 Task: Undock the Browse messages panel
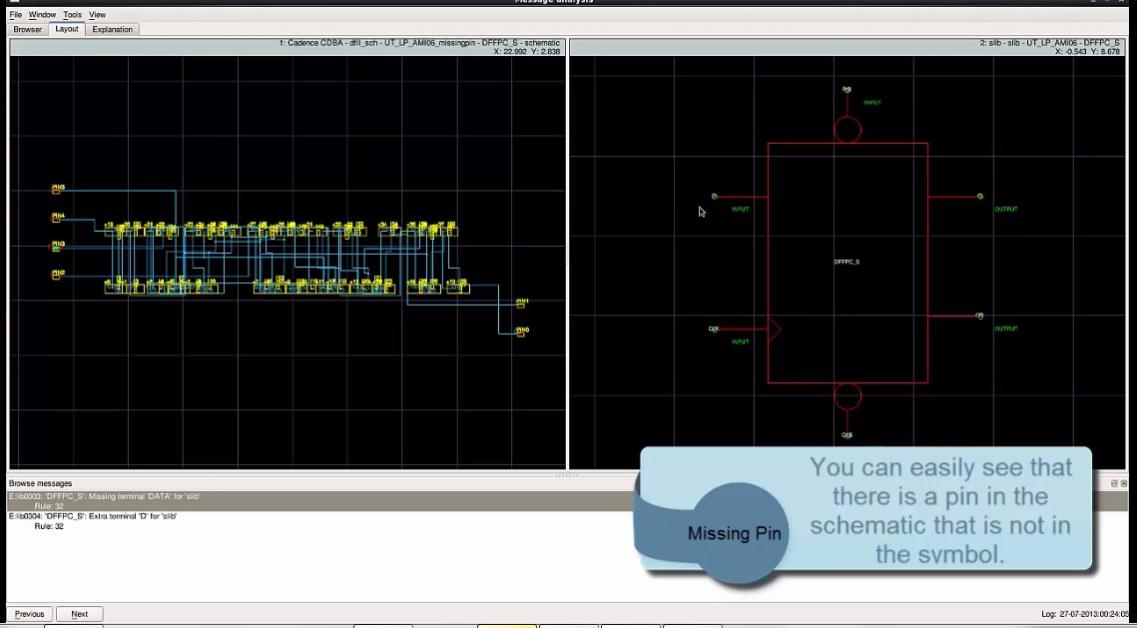coord(1115,484)
